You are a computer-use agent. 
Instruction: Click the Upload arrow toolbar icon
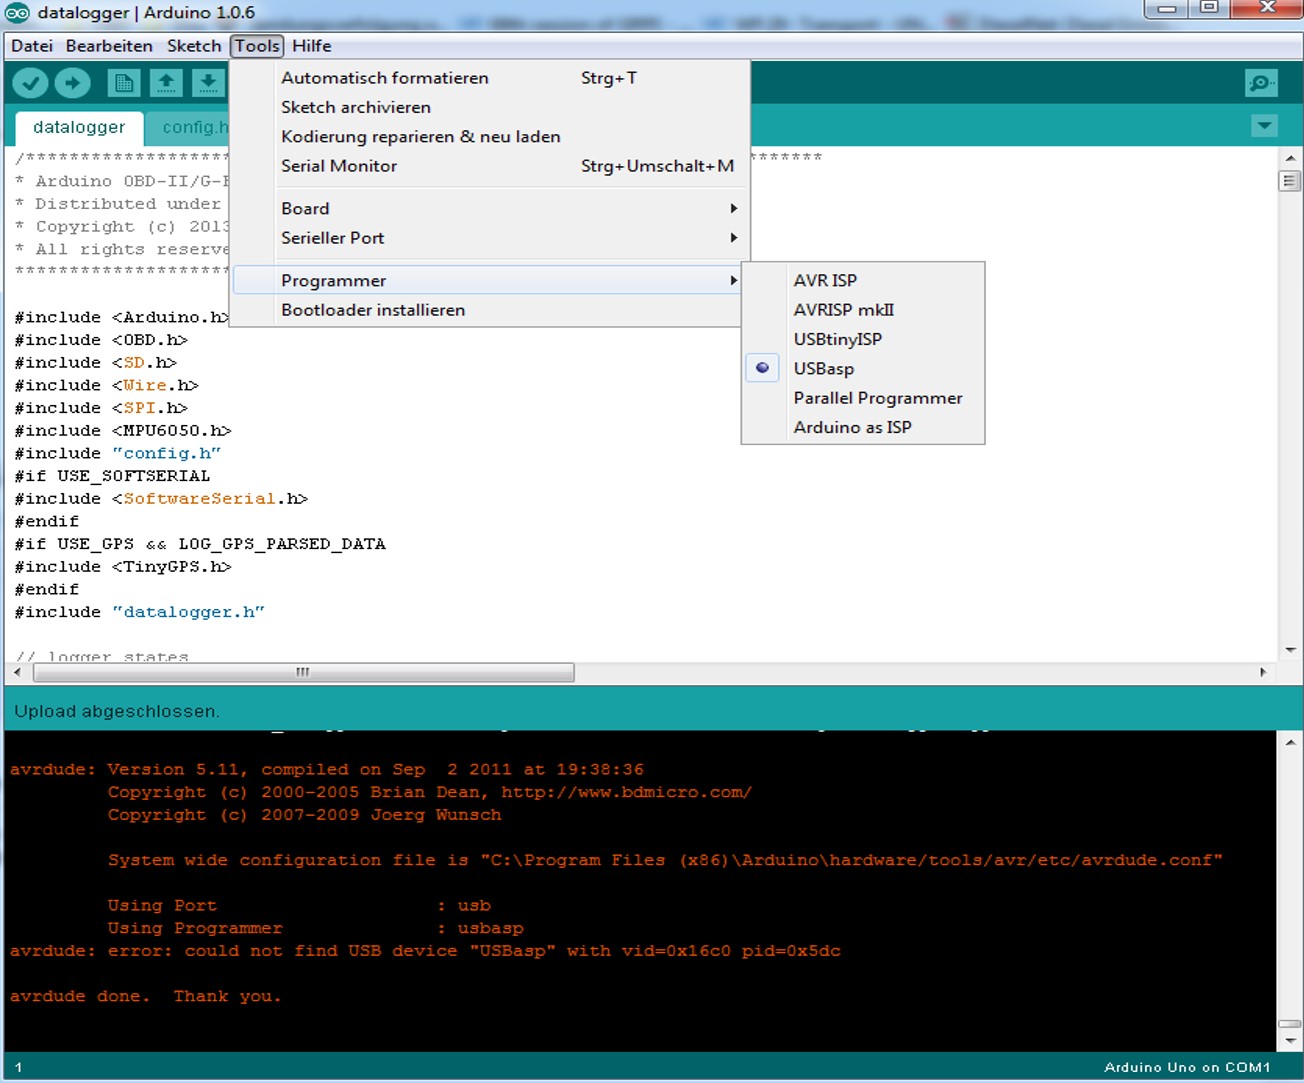(72, 83)
